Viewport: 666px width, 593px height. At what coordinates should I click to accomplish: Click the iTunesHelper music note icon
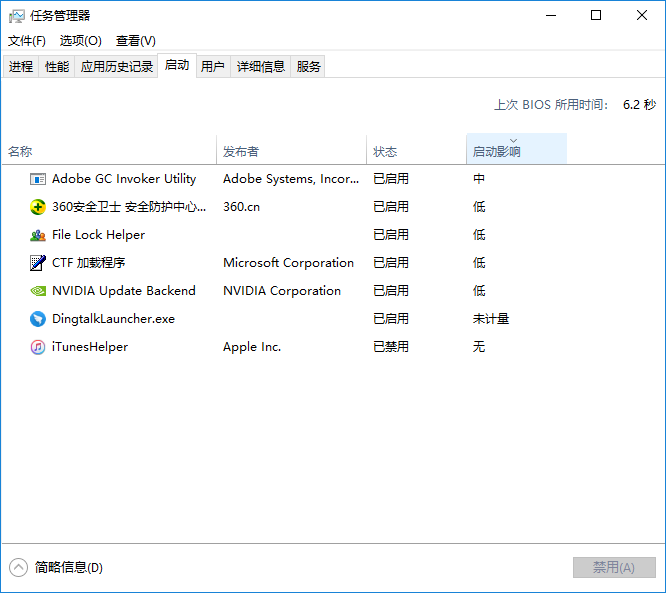(38, 347)
